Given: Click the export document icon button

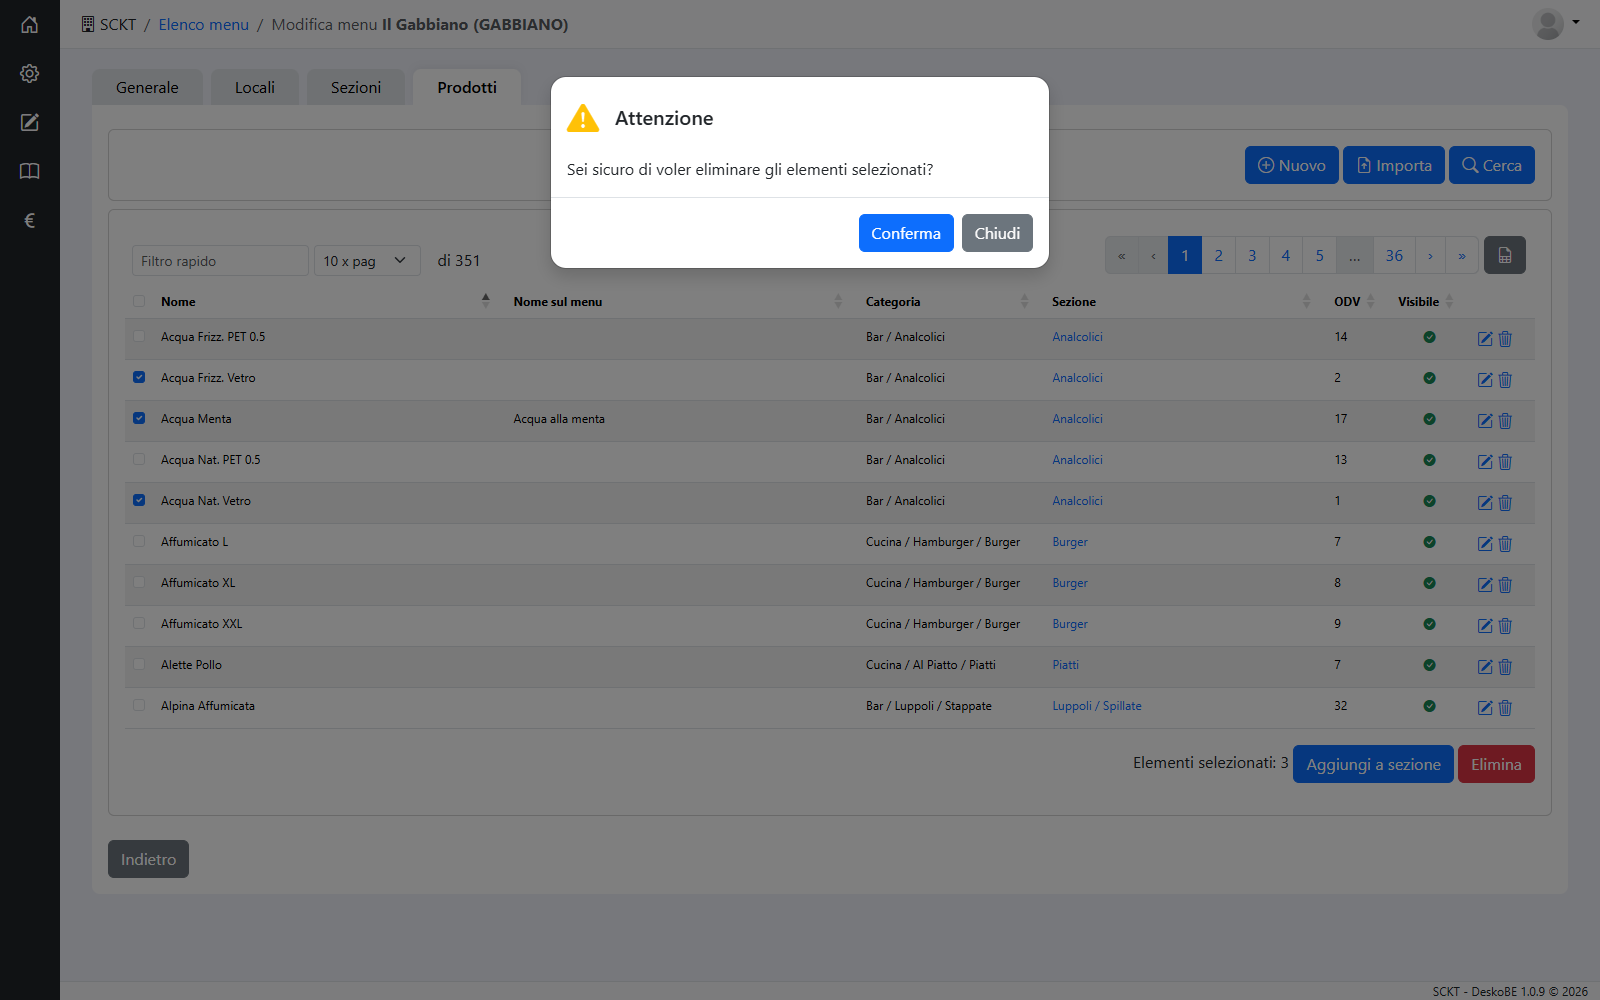Looking at the screenshot, I should (1505, 255).
